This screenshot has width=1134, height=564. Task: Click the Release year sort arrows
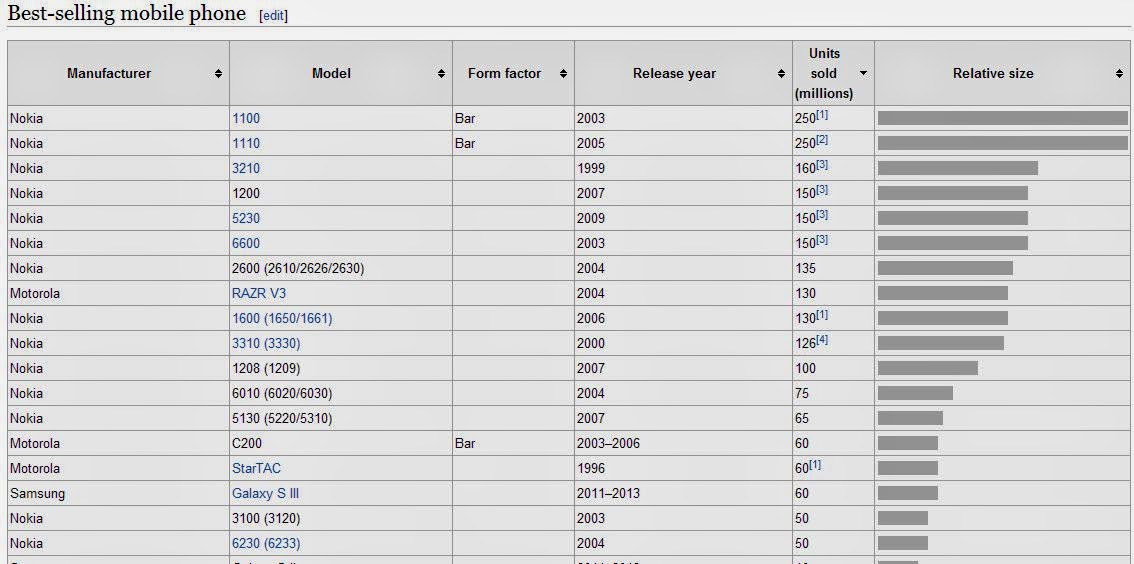(781, 74)
